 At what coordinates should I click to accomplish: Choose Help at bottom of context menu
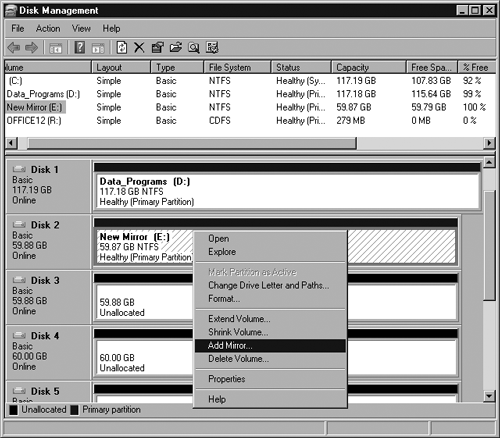[x=270, y=399]
